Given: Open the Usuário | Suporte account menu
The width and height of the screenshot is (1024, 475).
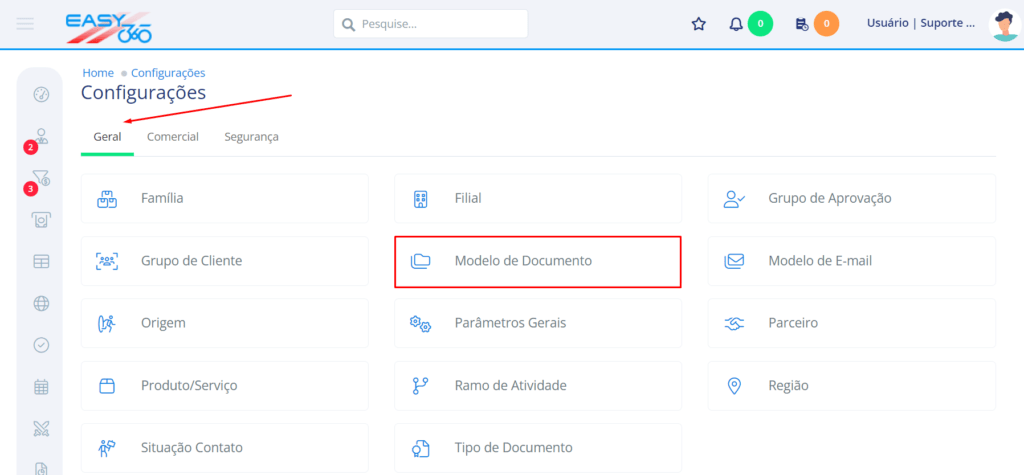Looking at the screenshot, I should coord(920,23).
